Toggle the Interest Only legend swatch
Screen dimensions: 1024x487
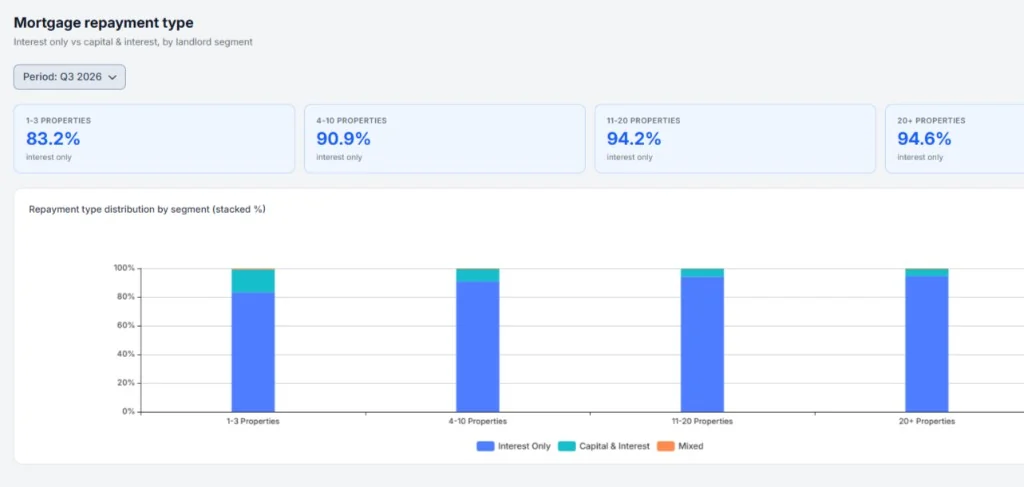pos(485,447)
